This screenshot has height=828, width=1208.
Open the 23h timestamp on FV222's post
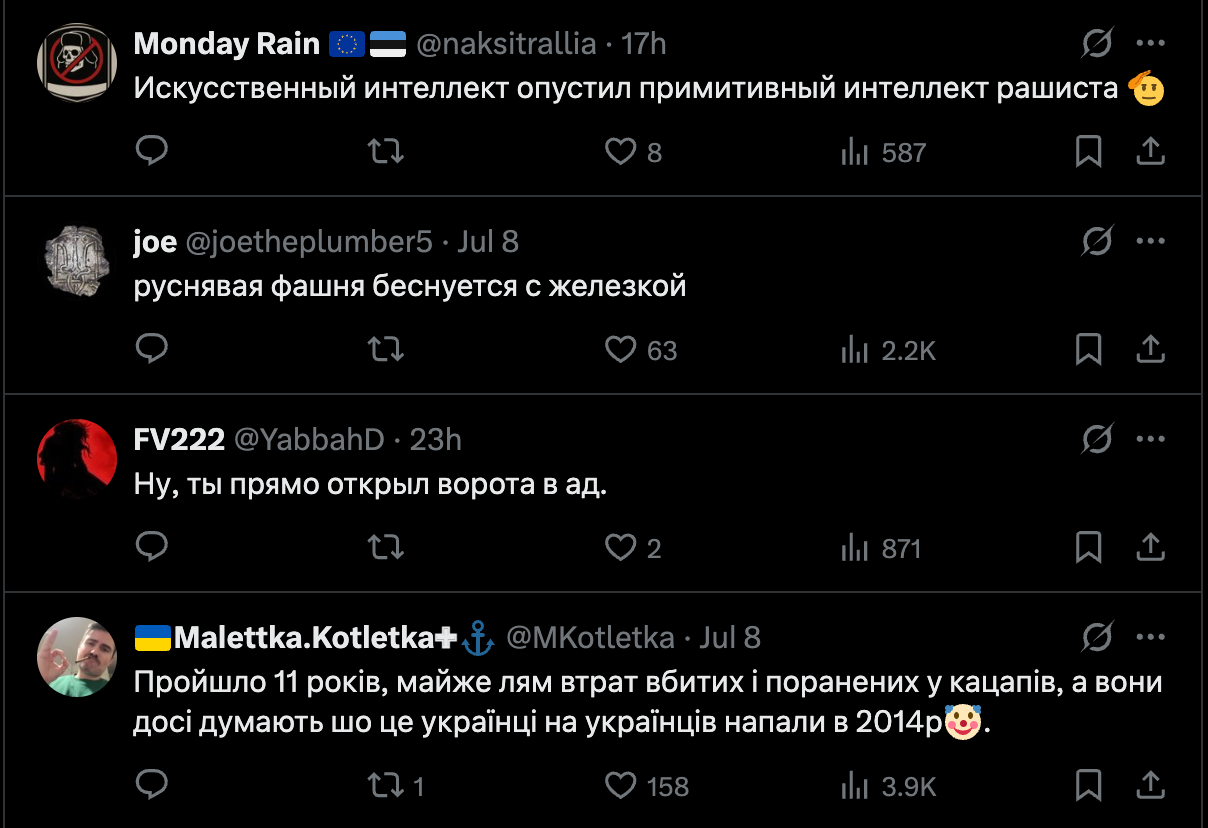(436, 439)
